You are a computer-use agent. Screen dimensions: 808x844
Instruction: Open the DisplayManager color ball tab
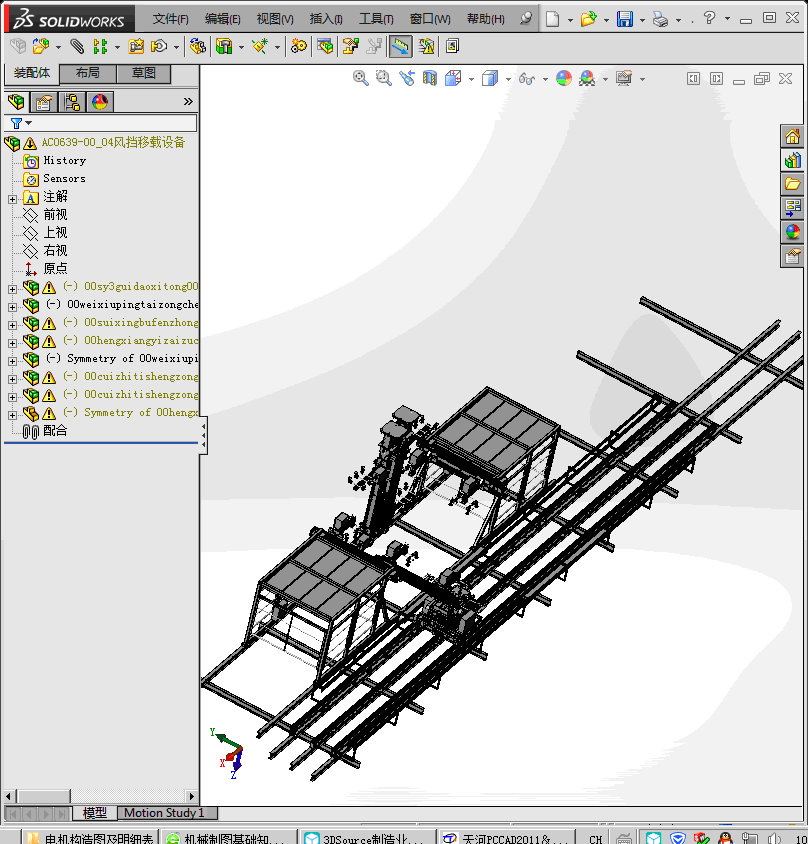[100, 101]
